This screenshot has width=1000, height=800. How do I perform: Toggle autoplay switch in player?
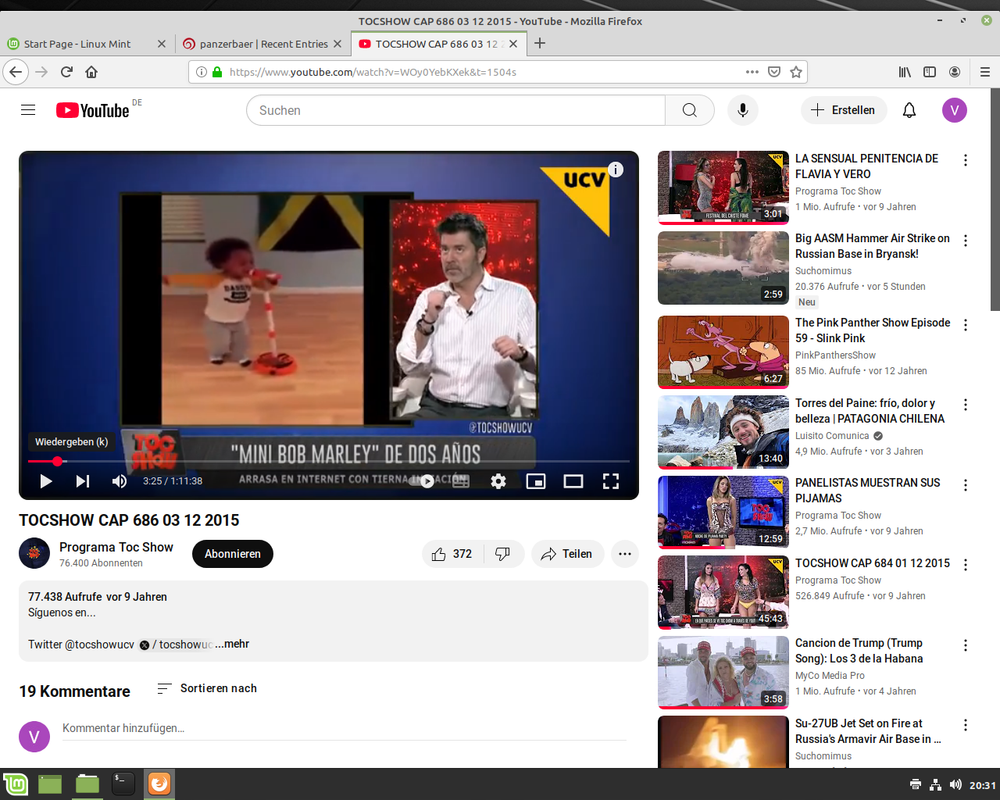pyautogui.click(x=423, y=481)
